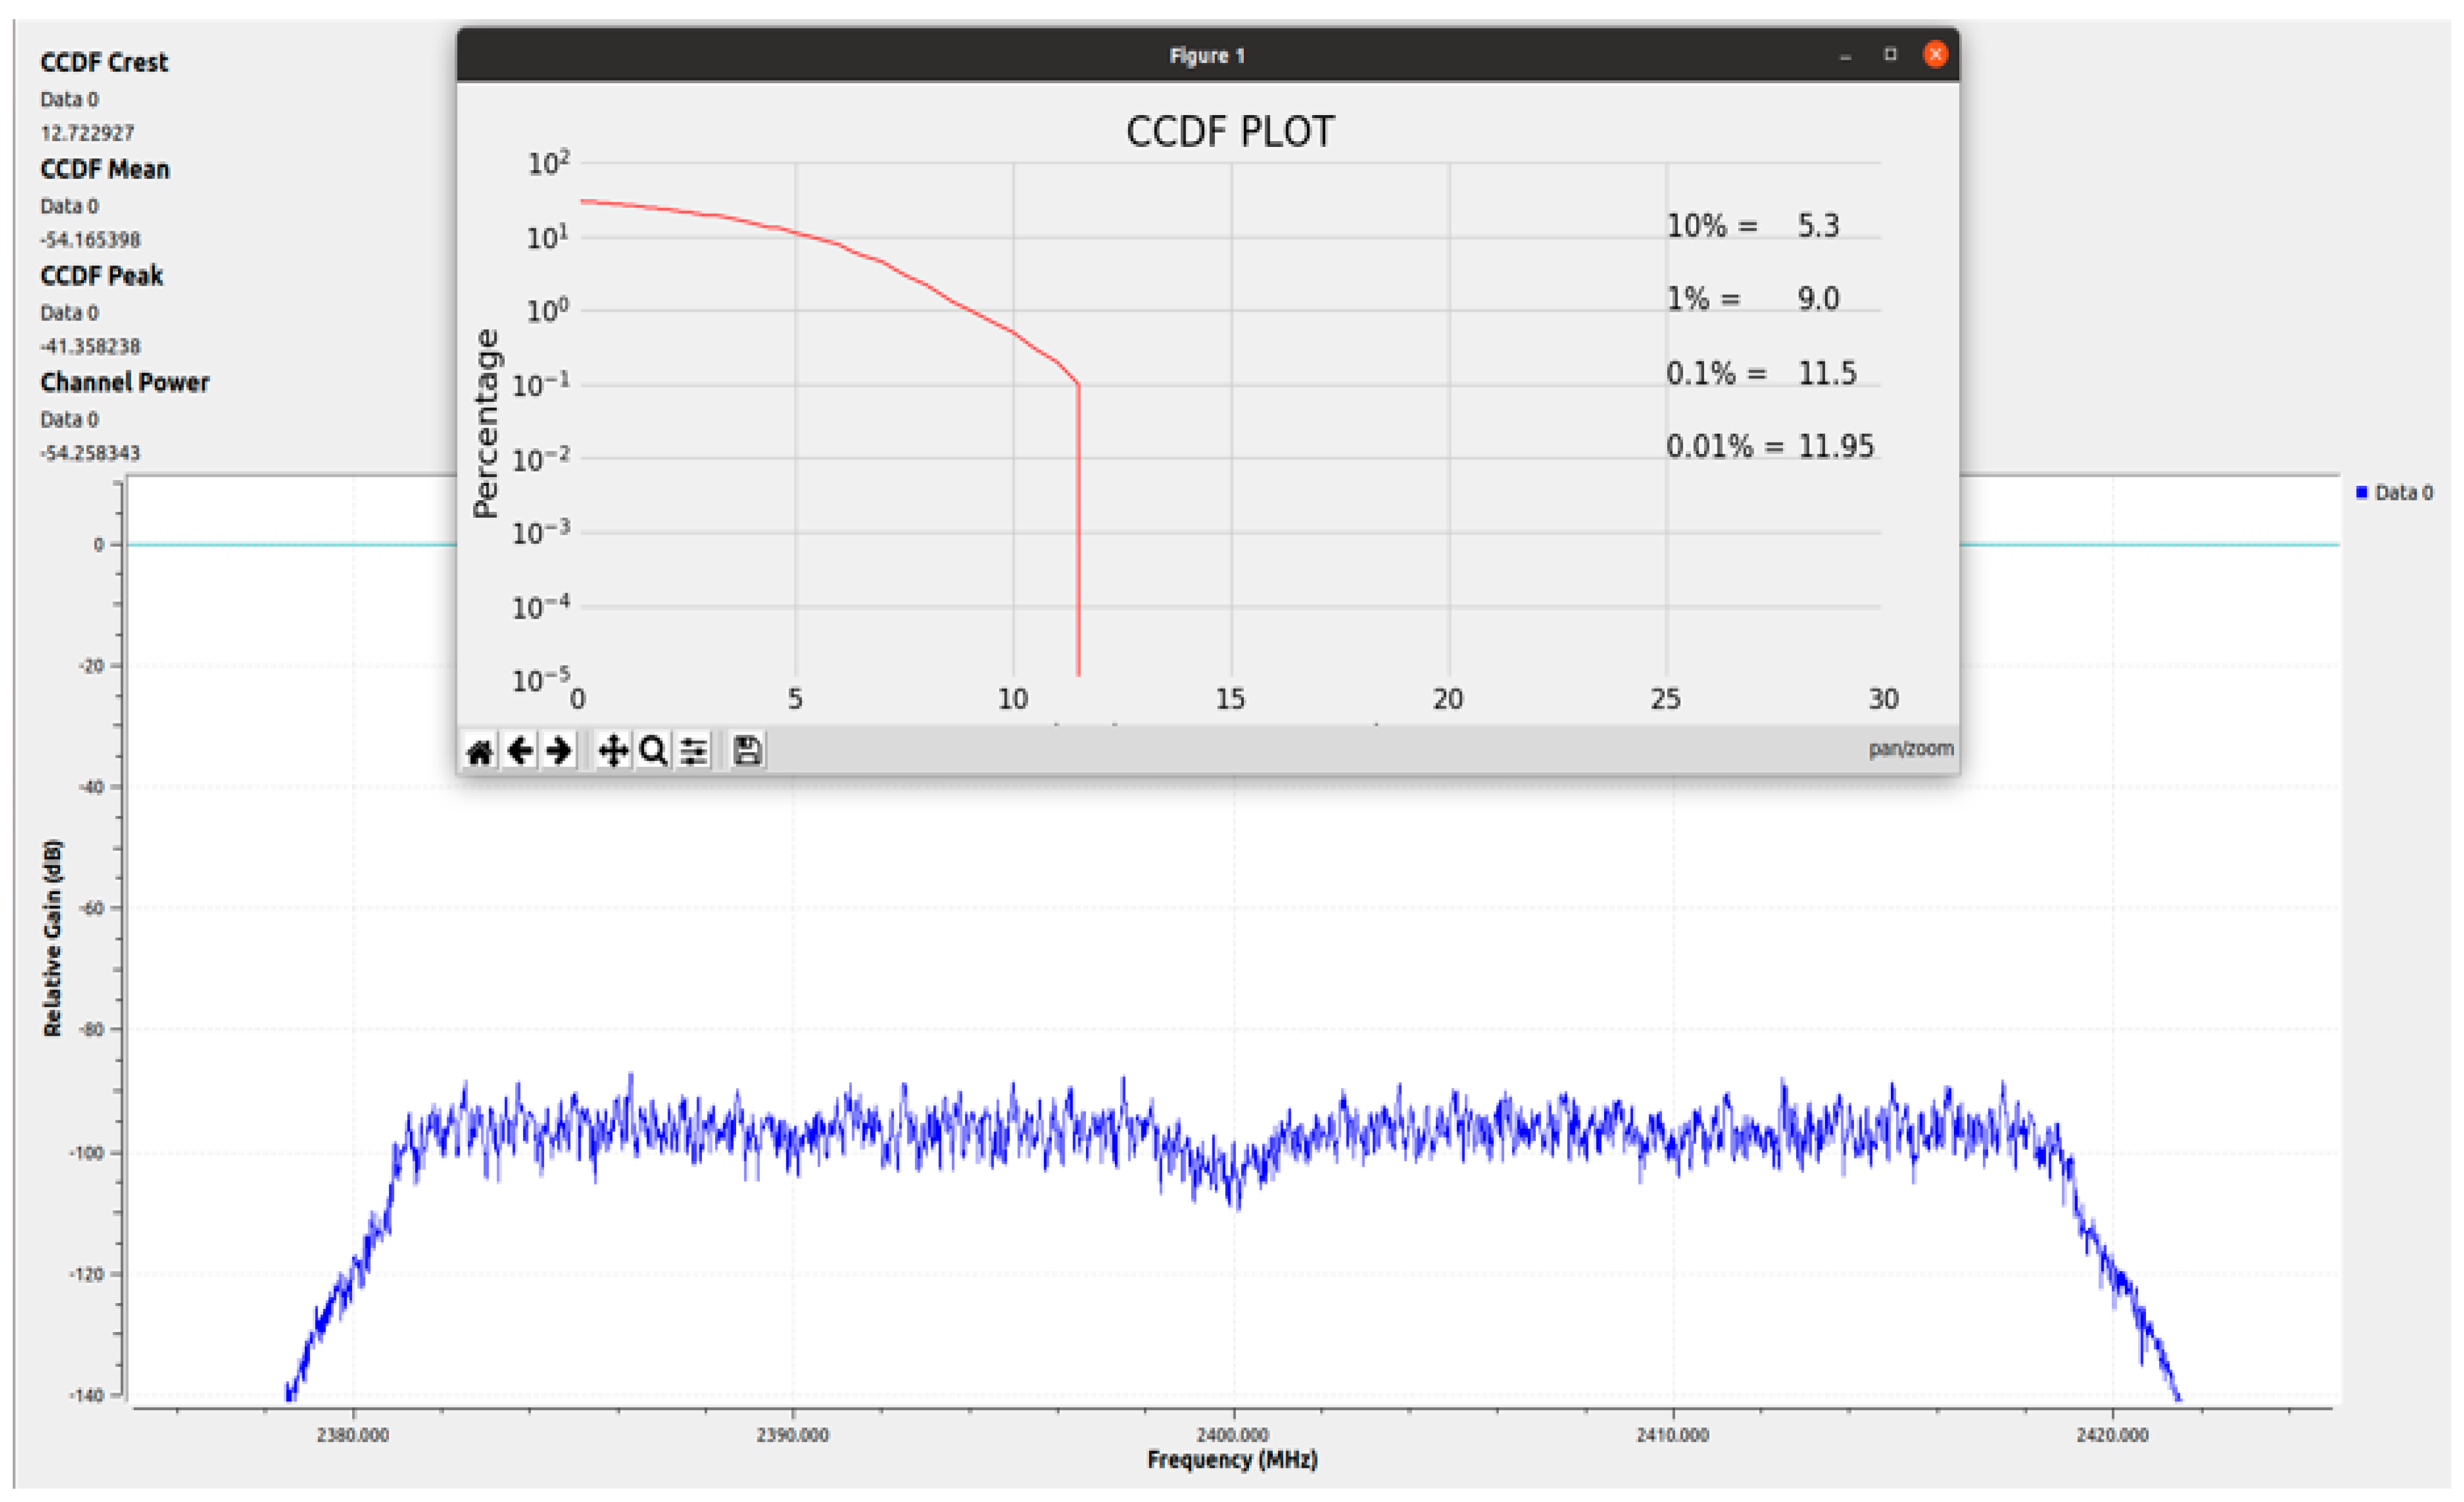Reset the plot view with Home icon
This screenshot has width=2464, height=1502.
[480, 751]
